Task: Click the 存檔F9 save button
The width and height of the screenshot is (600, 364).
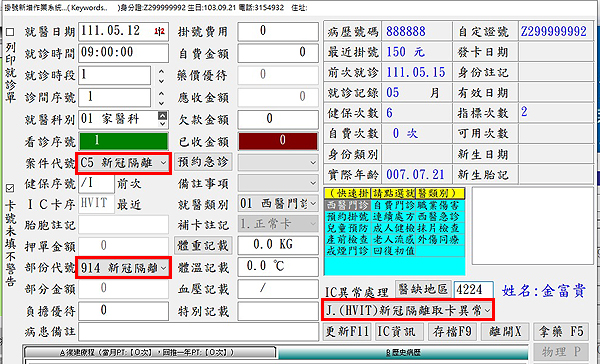Action: point(452,331)
